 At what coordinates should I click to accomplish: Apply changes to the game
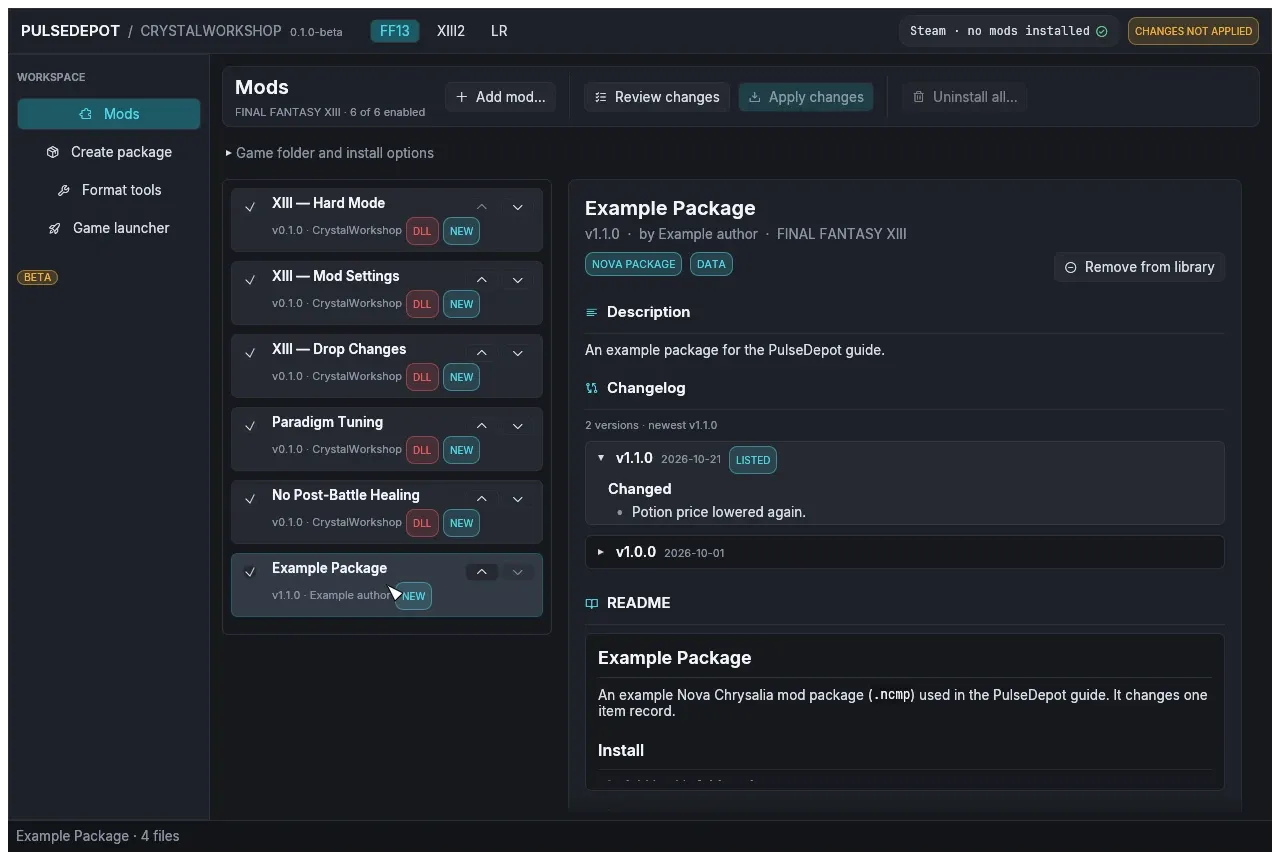[x=806, y=97]
